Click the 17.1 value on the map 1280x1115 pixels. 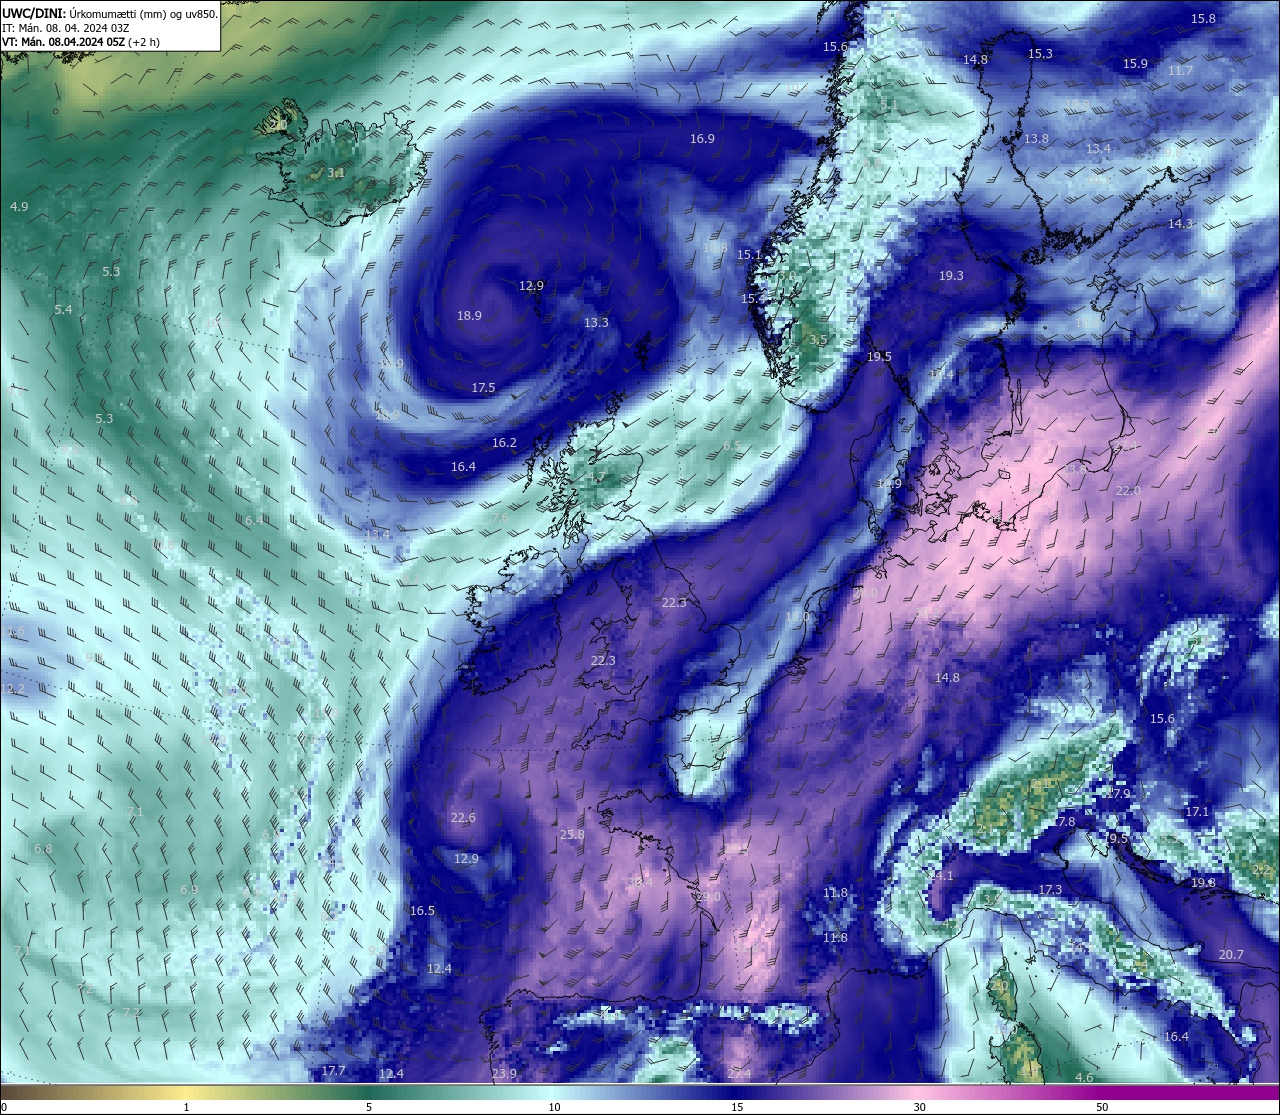click(x=1197, y=811)
